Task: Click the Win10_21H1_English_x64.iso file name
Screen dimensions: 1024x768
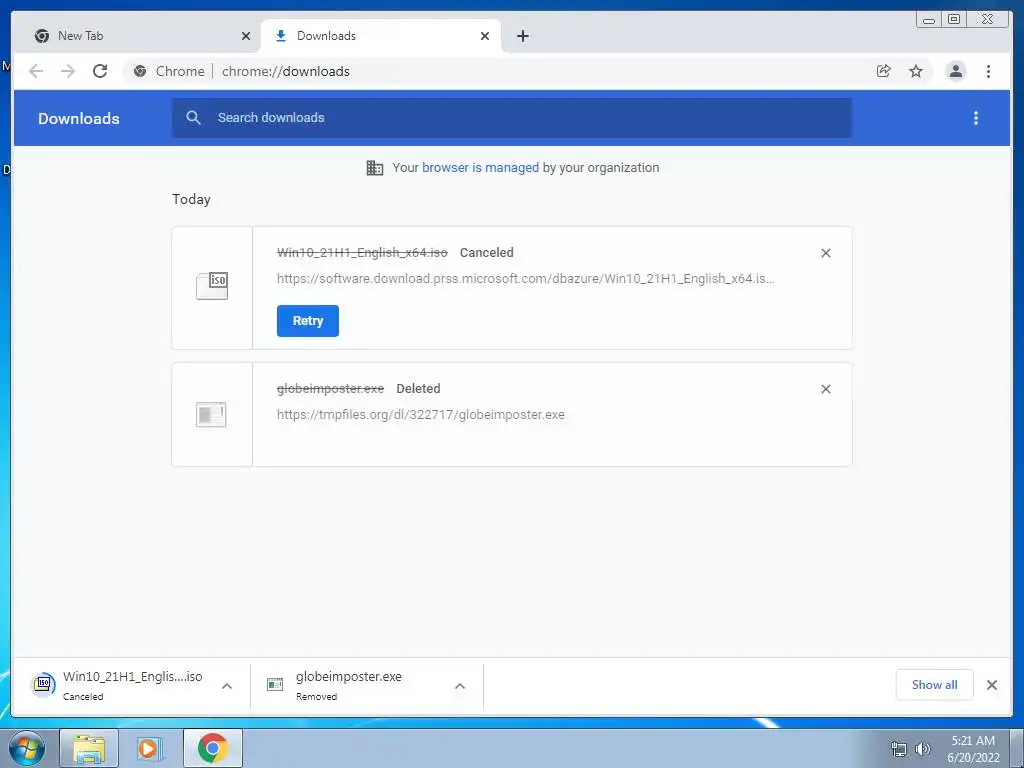Action: point(362,253)
